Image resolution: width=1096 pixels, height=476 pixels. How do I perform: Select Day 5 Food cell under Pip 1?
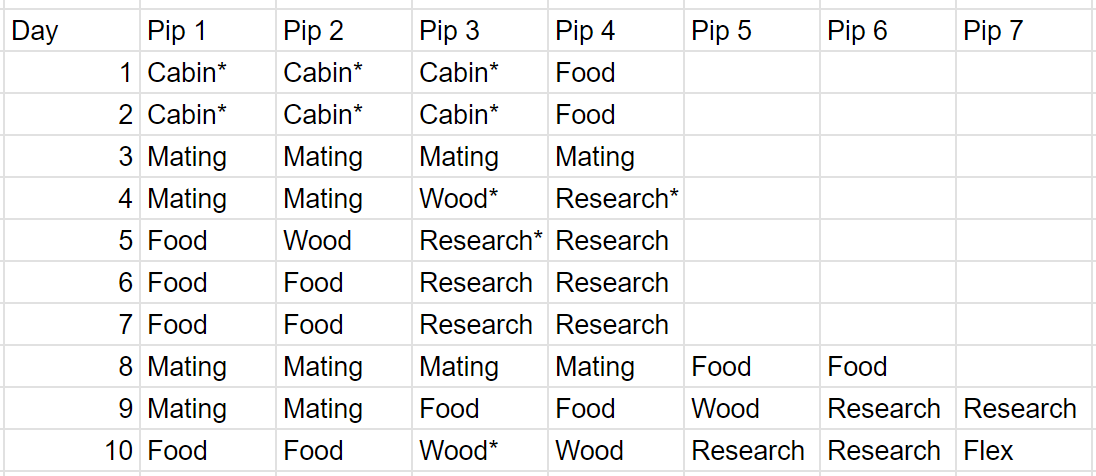click(x=207, y=241)
